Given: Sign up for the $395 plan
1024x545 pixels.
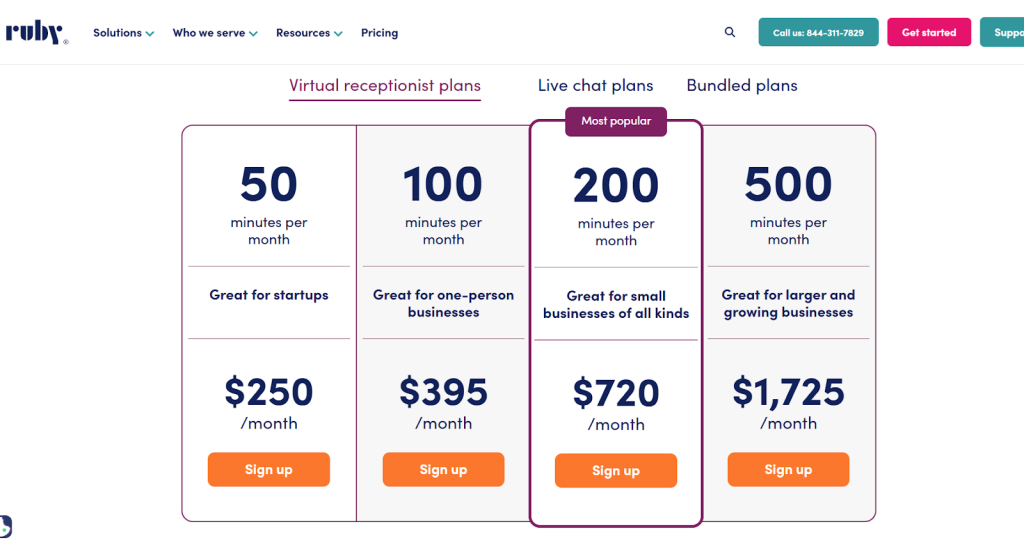Looking at the screenshot, I should (x=443, y=470).
